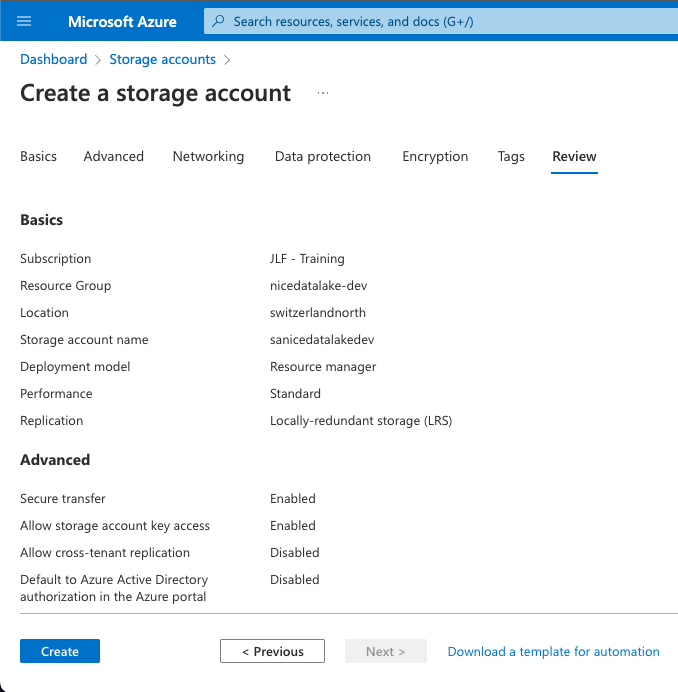Click the Secure transfer label

[x=63, y=499]
